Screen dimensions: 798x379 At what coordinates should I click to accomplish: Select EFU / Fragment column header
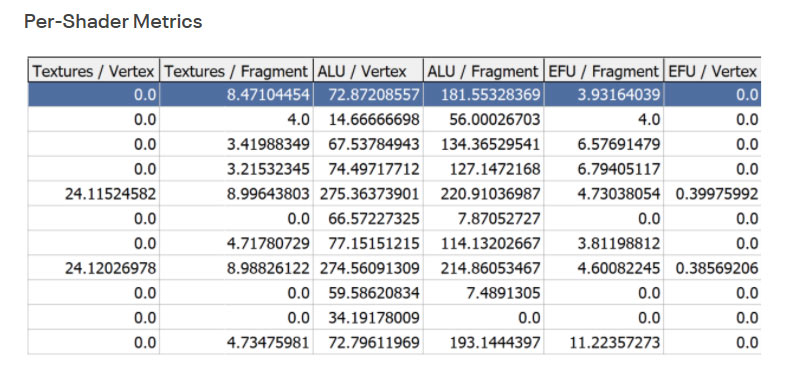(x=604, y=71)
